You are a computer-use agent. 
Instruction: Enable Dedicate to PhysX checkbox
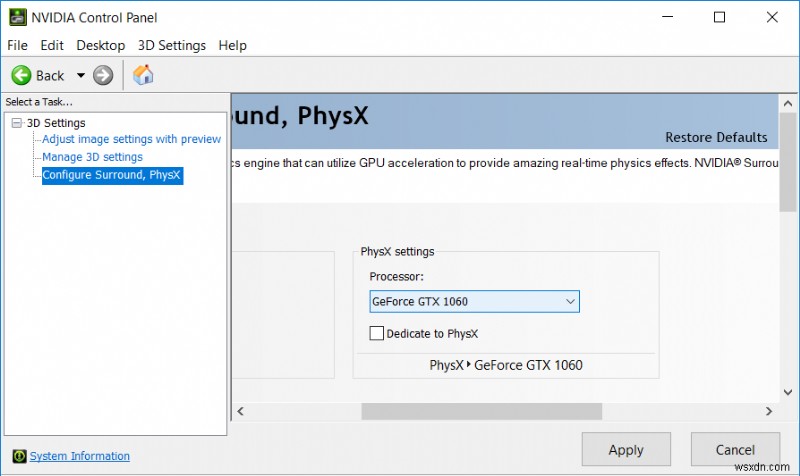click(x=377, y=333)
